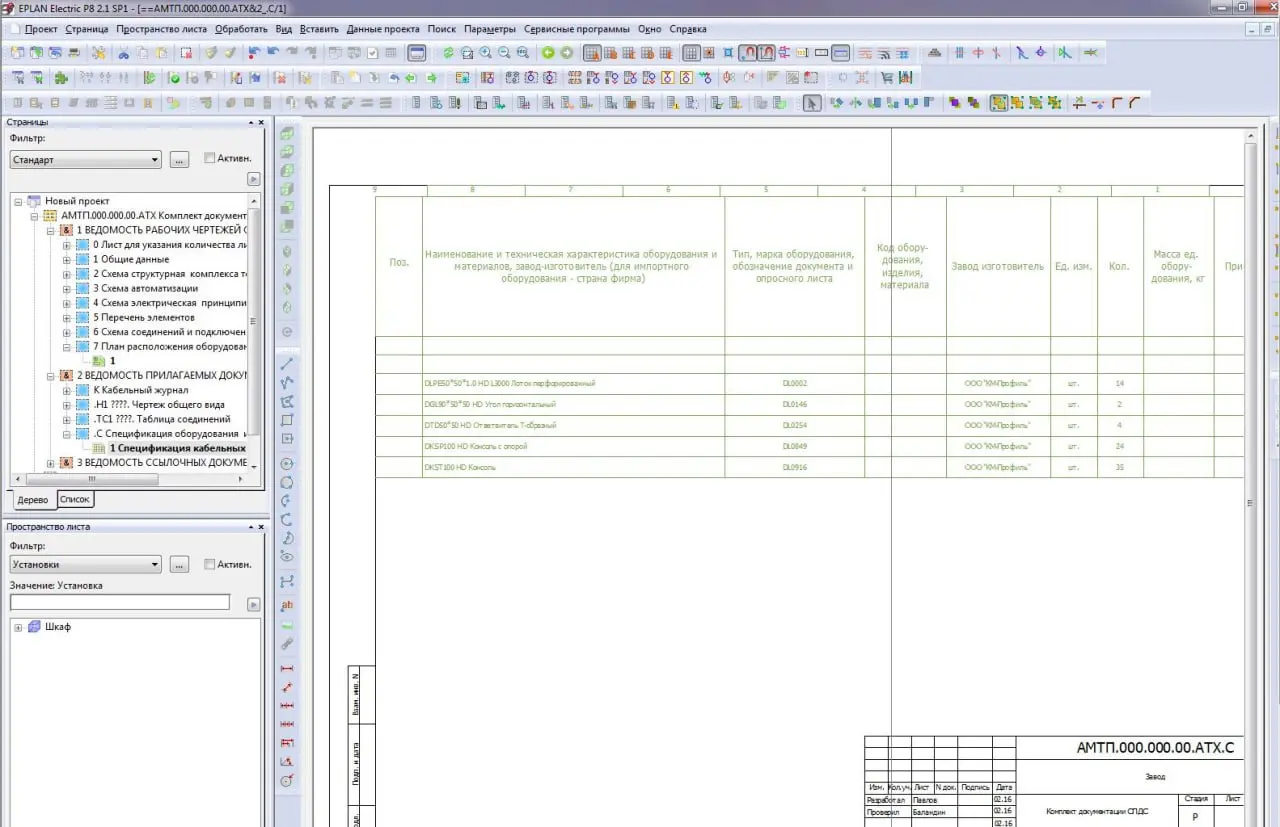
Task: Select the Rectangle drawing tool
Action: 287,420
